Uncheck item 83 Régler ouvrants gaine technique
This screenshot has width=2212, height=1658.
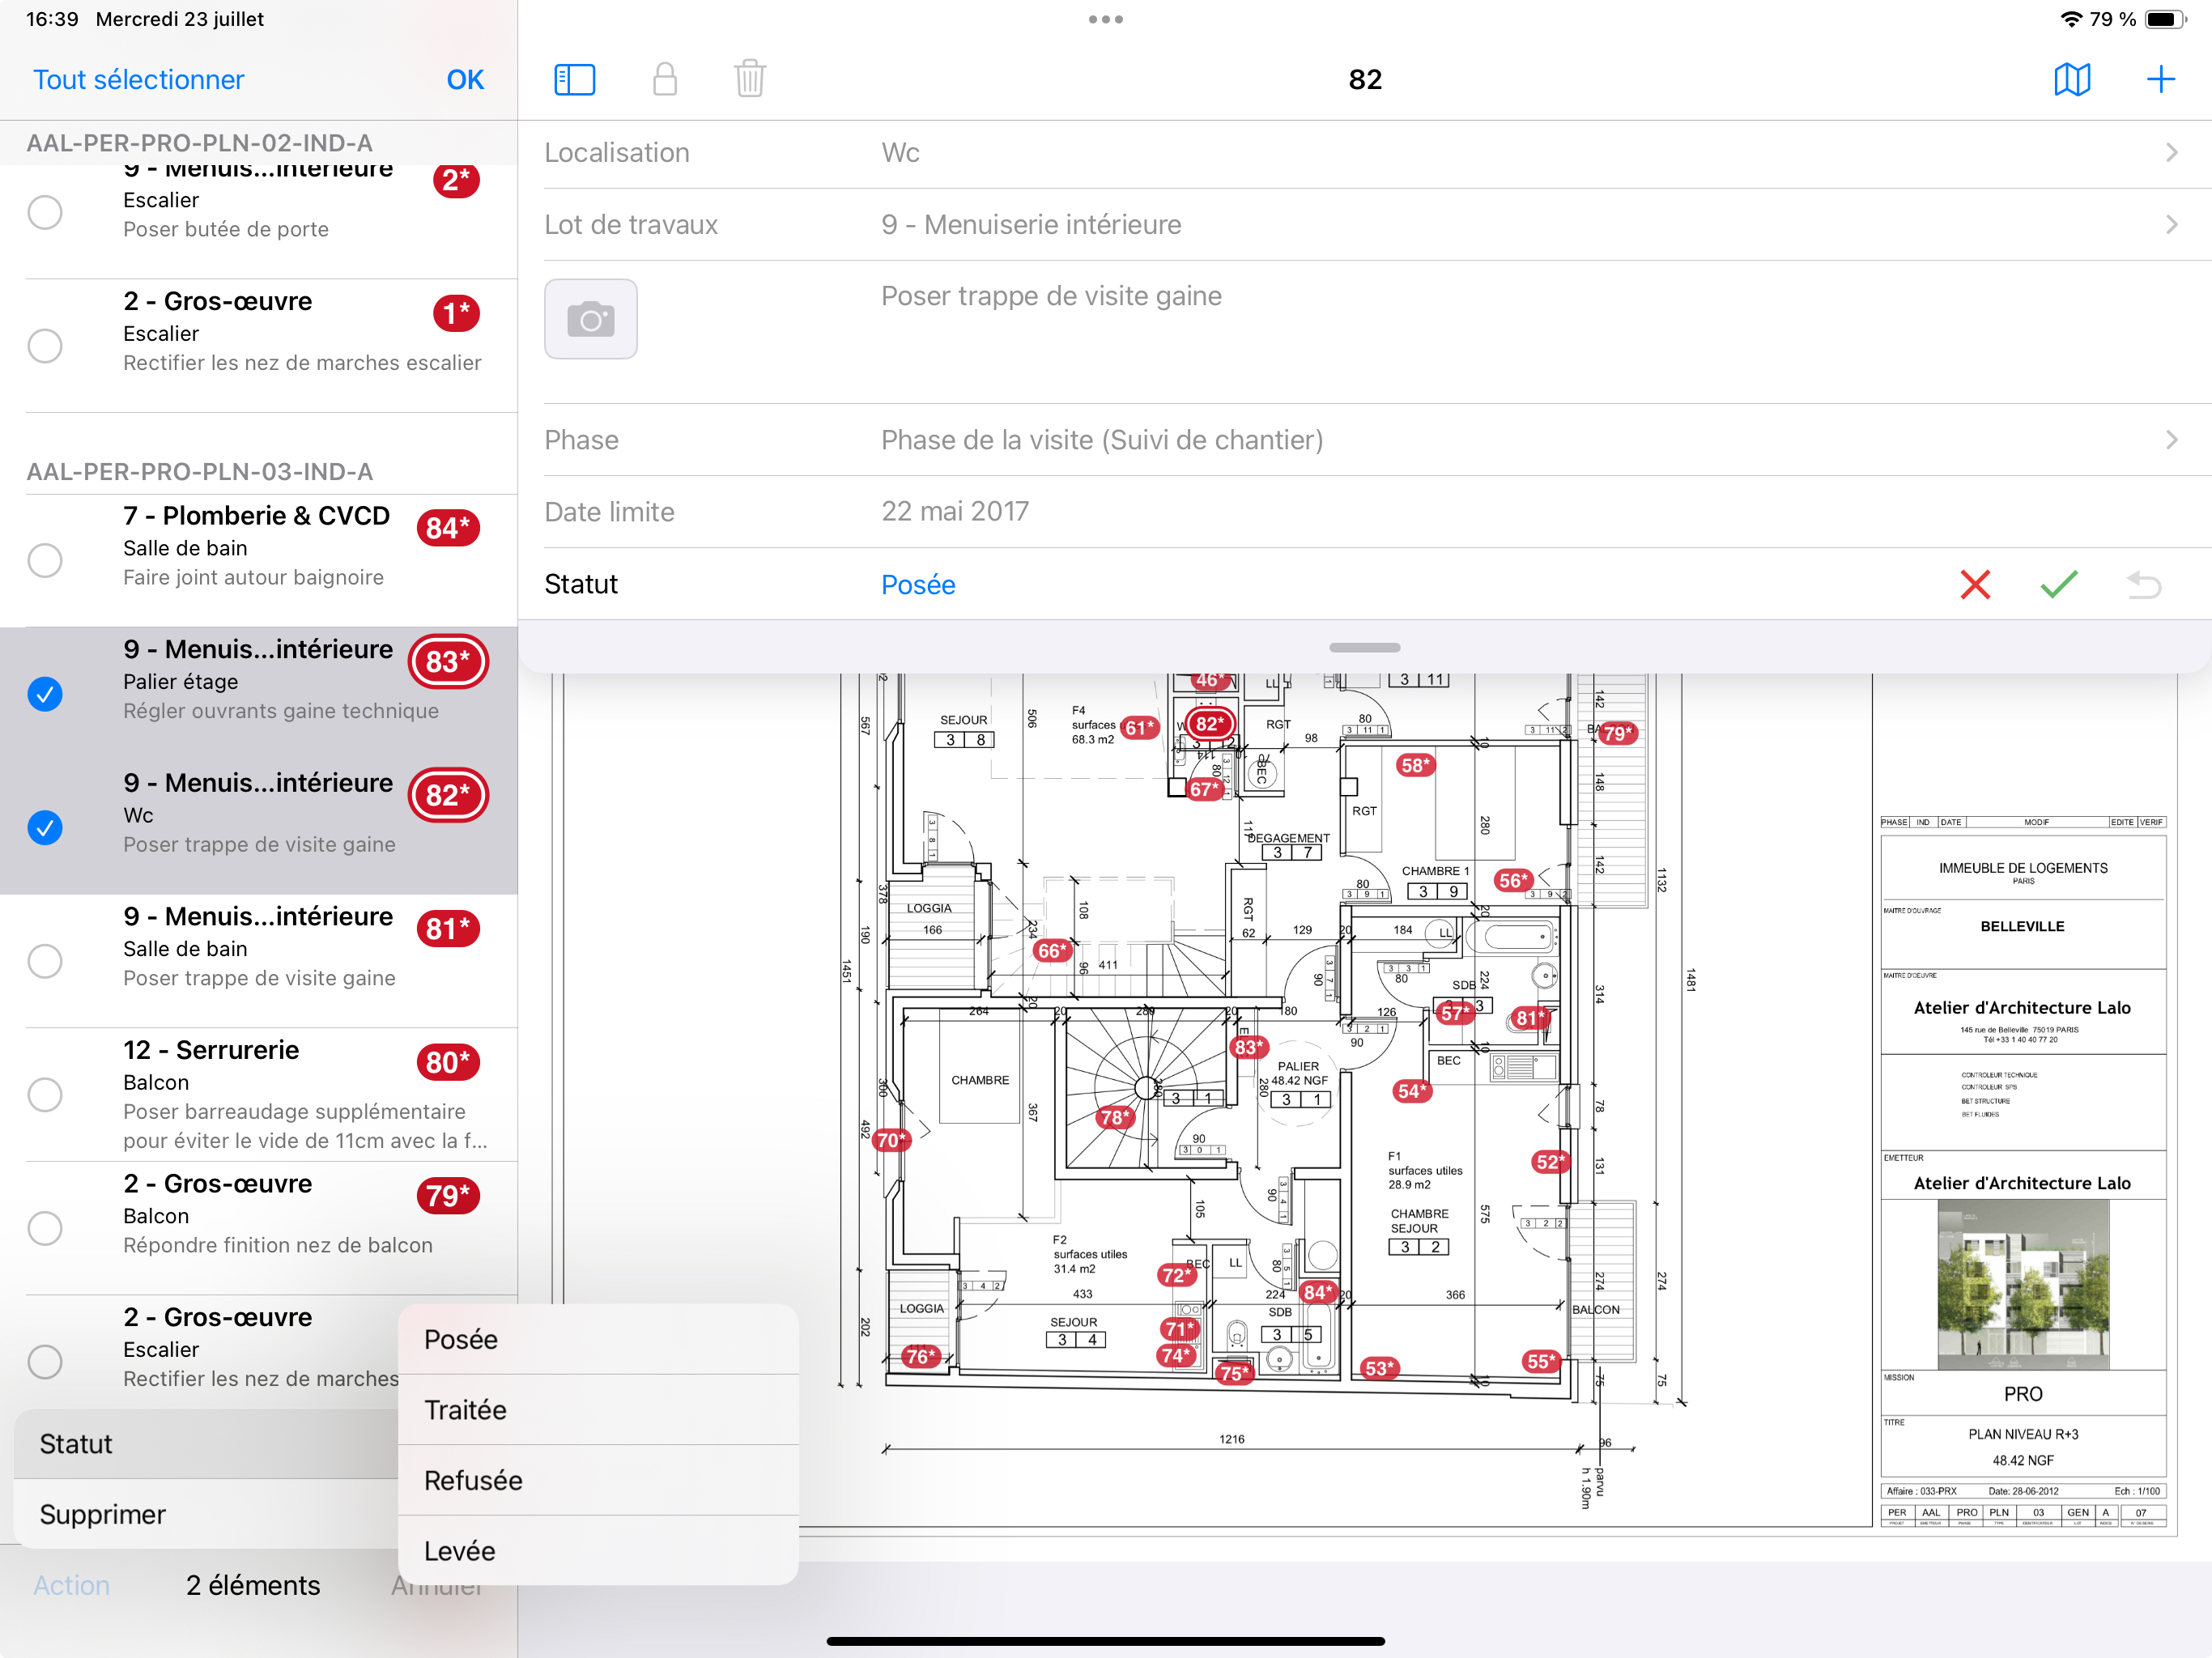coord(45,694)
